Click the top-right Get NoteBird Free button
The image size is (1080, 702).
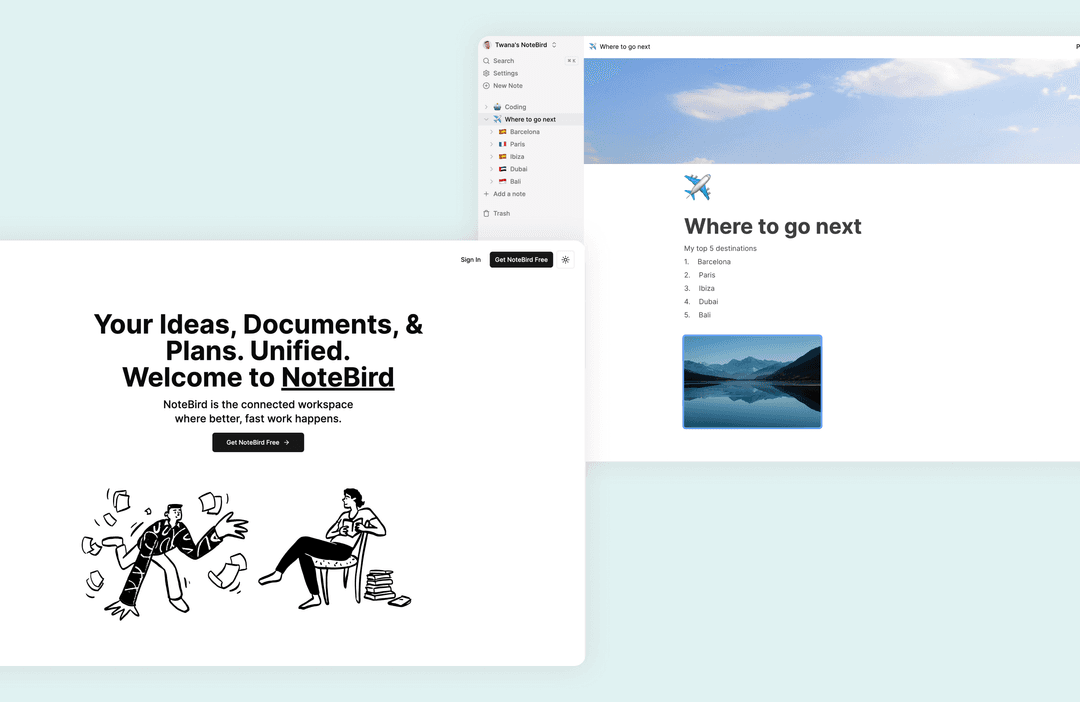(521, 260)
